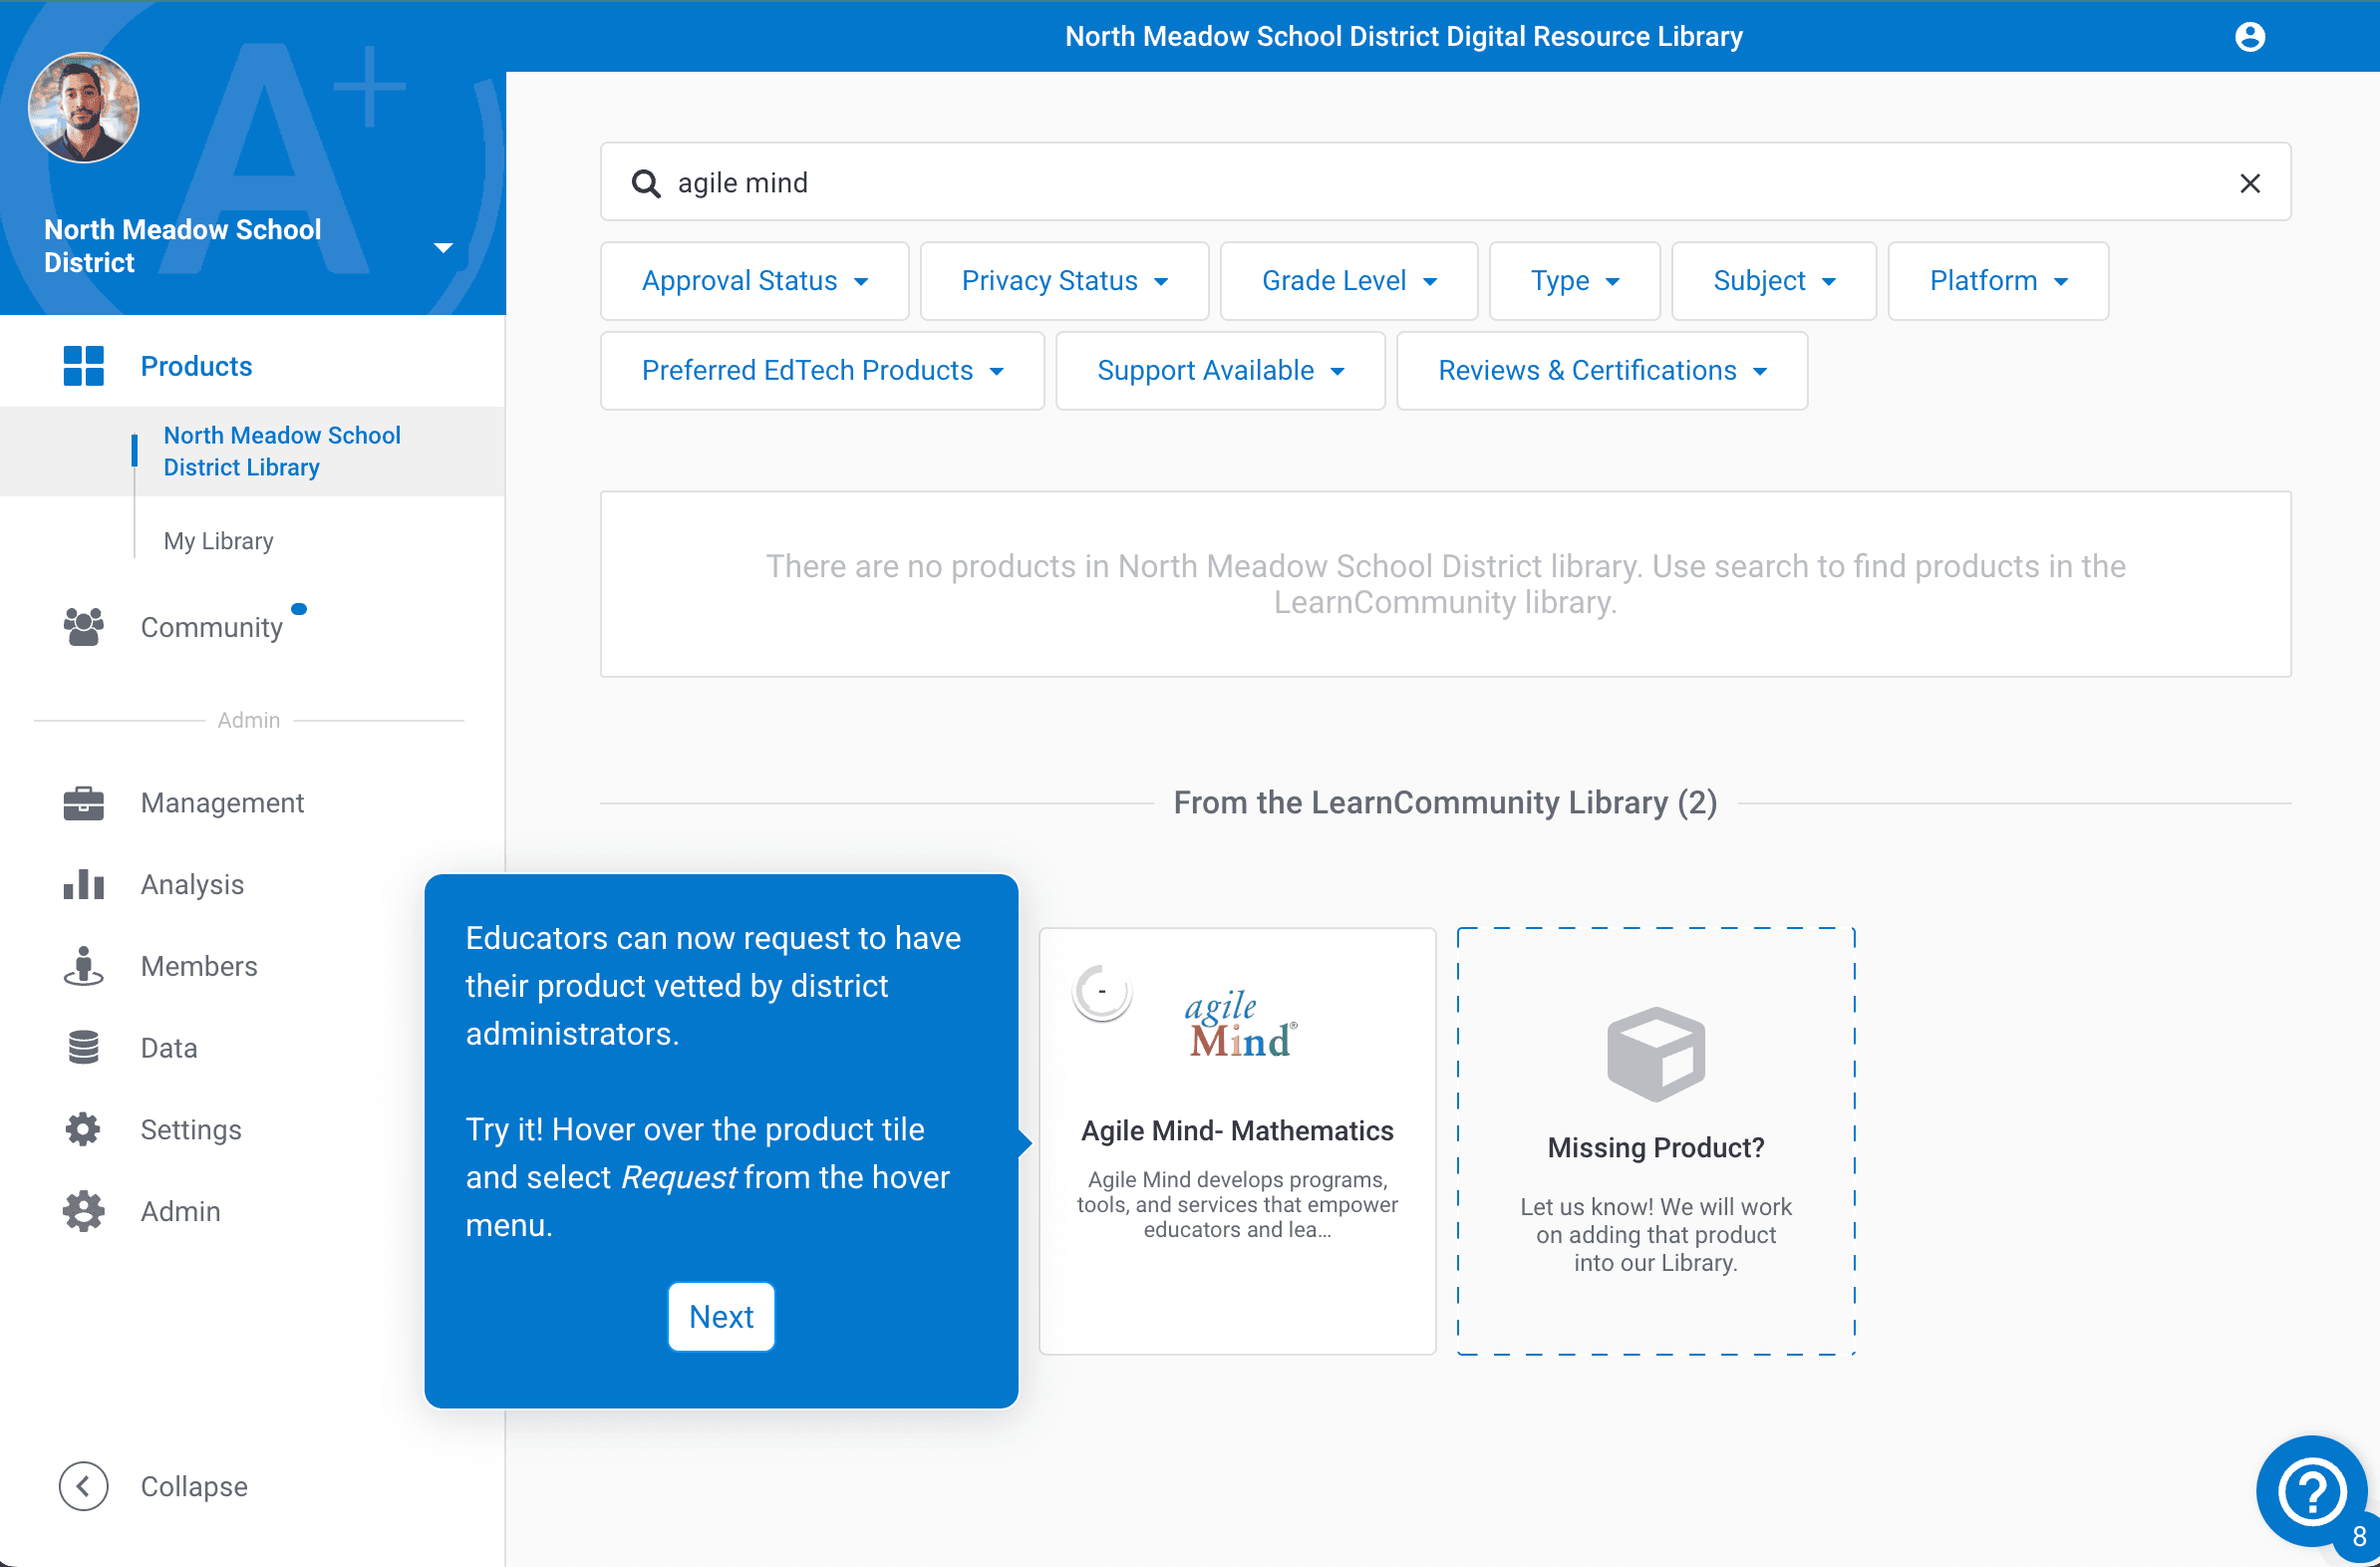The width and height of the screenshot is (2380, 1567).
Task: Expand Preferred EdTech Products filter
Action: (822, 371)
